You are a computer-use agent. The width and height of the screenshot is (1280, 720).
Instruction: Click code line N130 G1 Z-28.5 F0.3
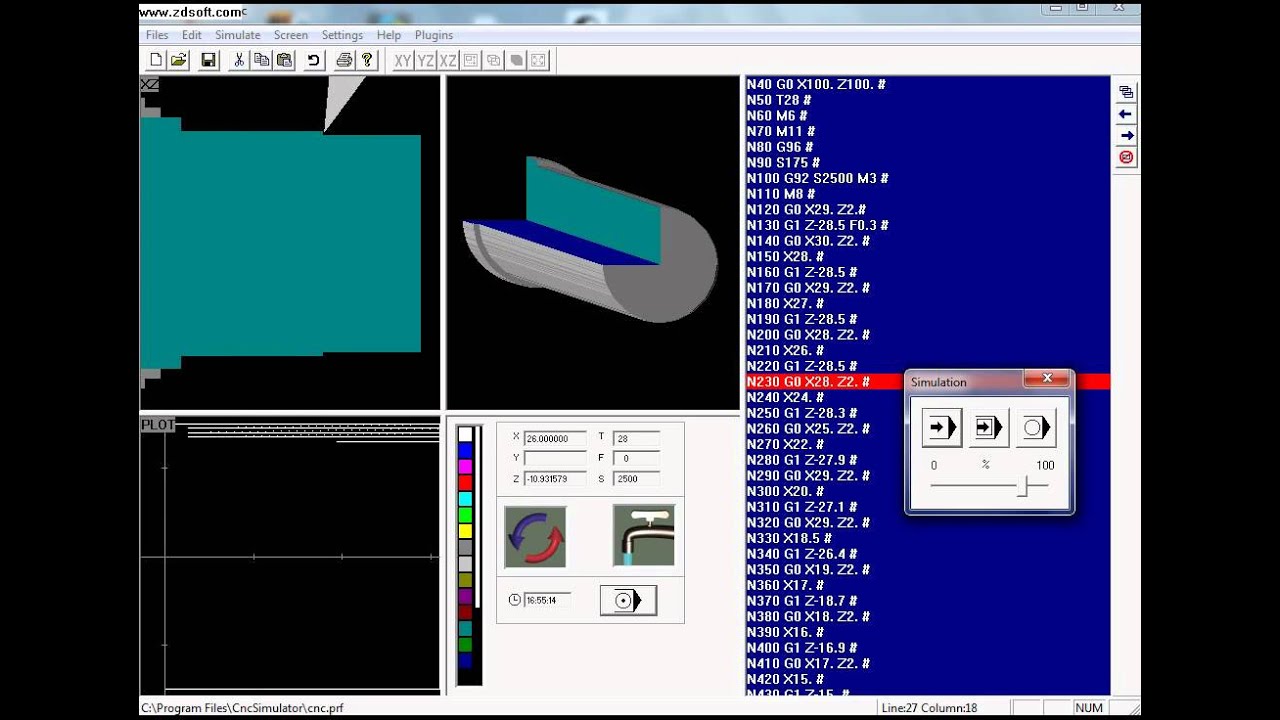[x=818, y=225]
